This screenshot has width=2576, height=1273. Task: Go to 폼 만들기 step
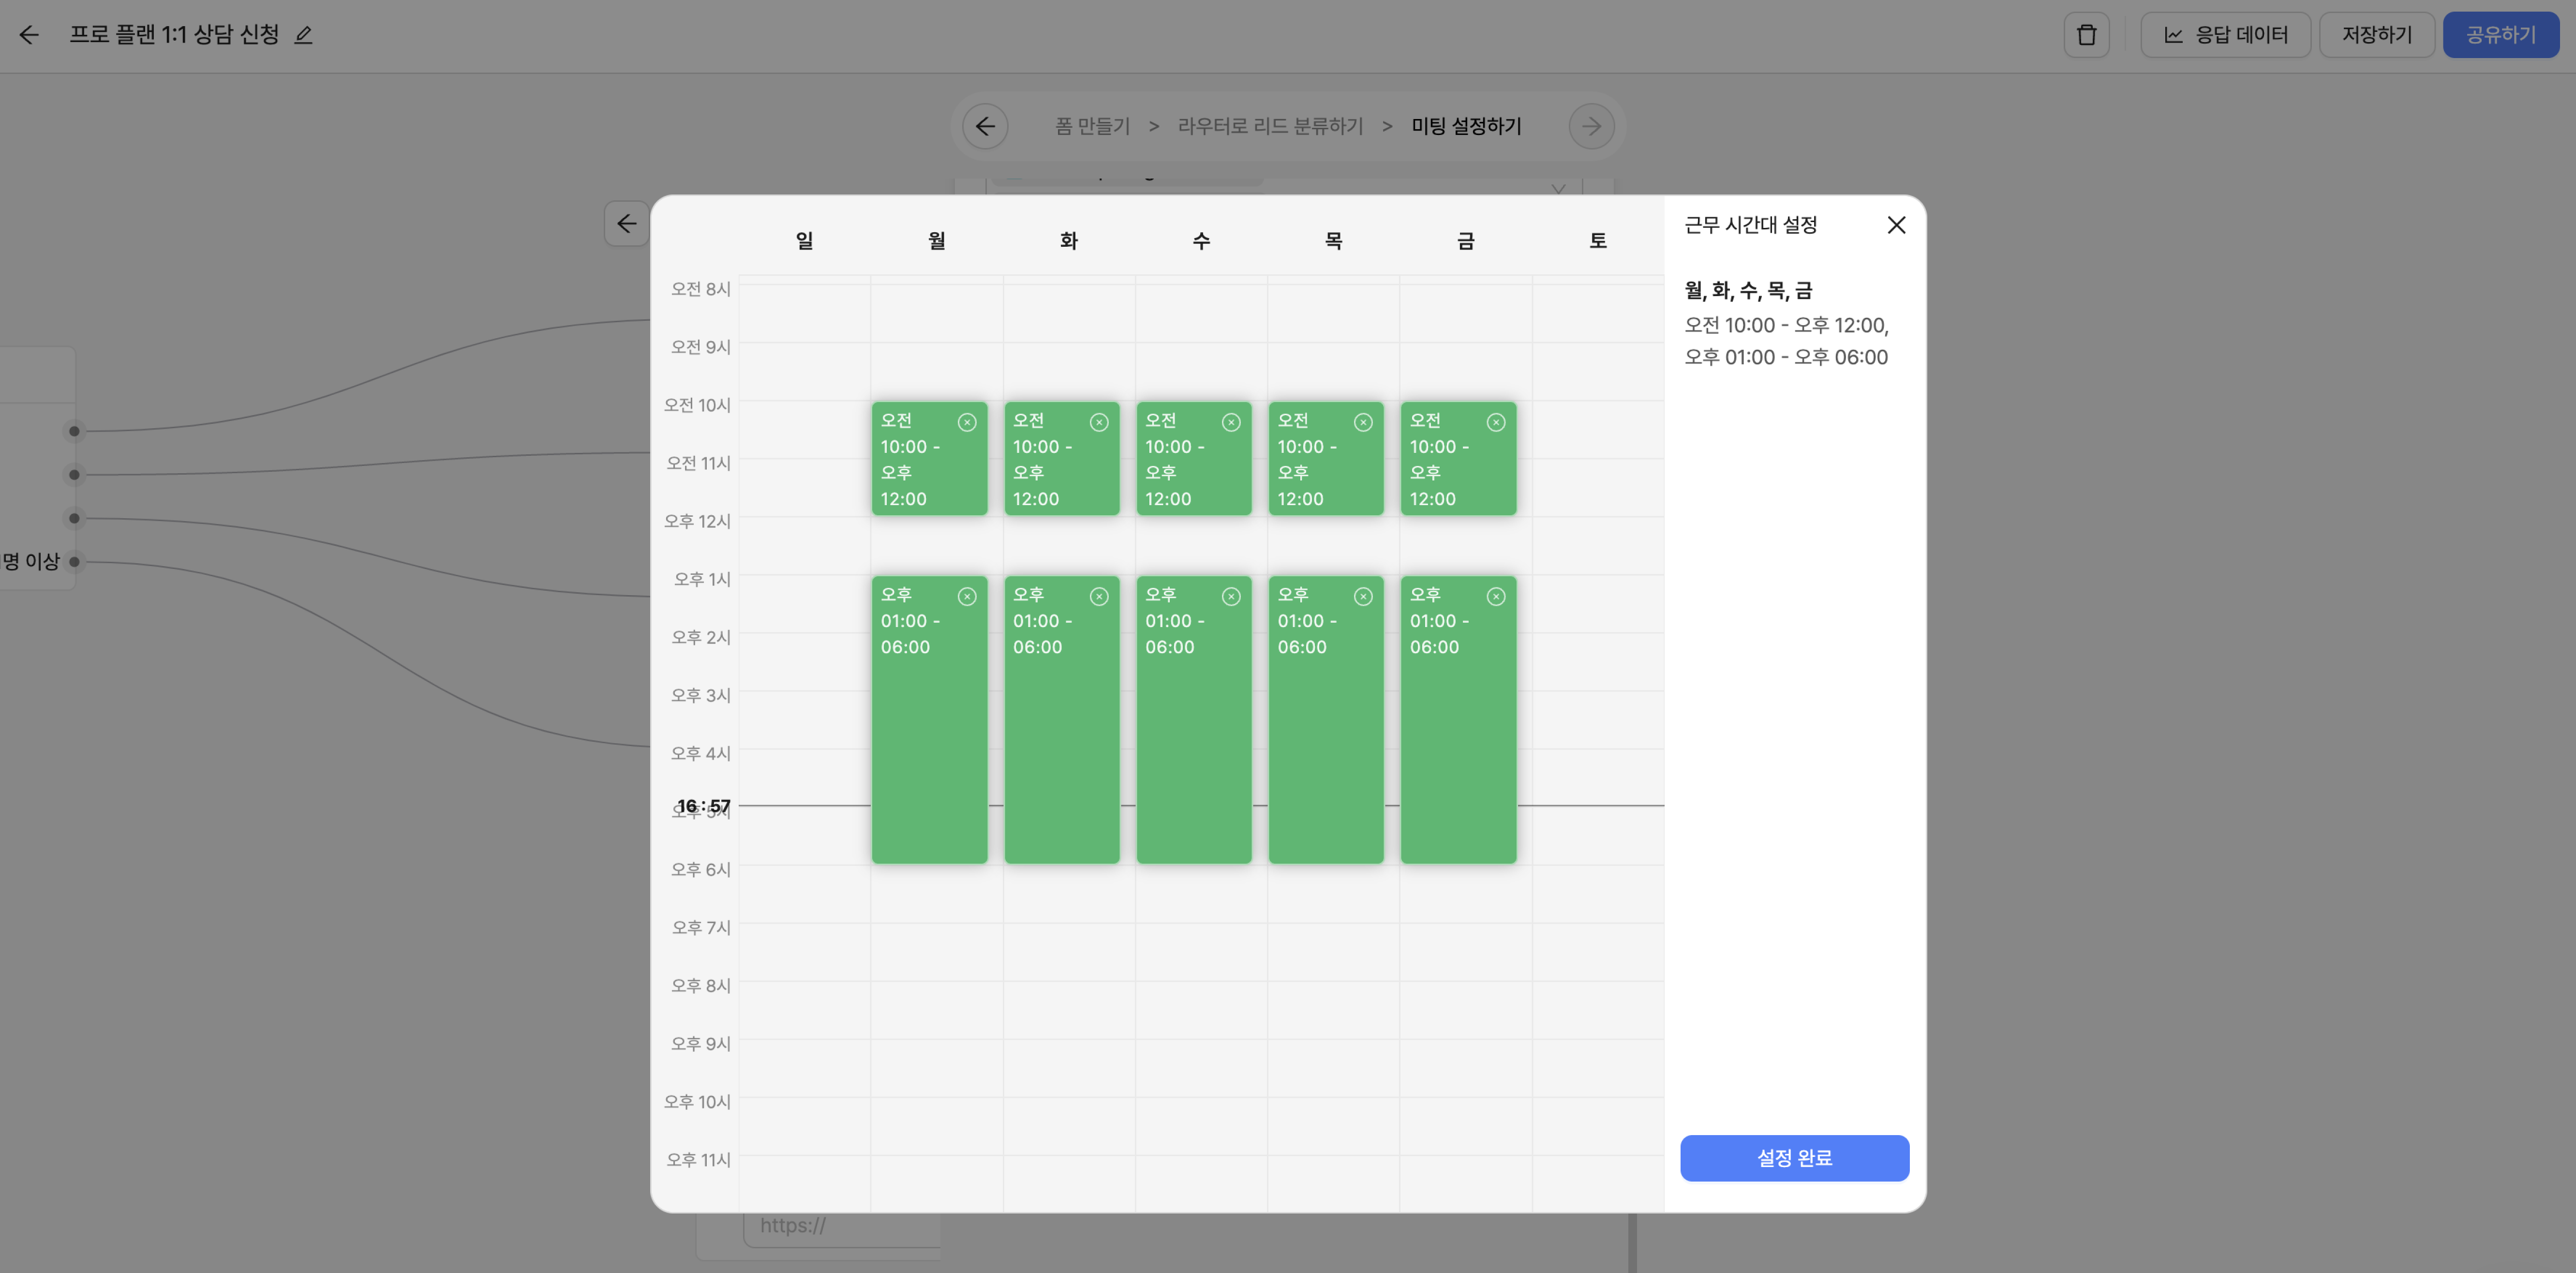[1092, 126]
